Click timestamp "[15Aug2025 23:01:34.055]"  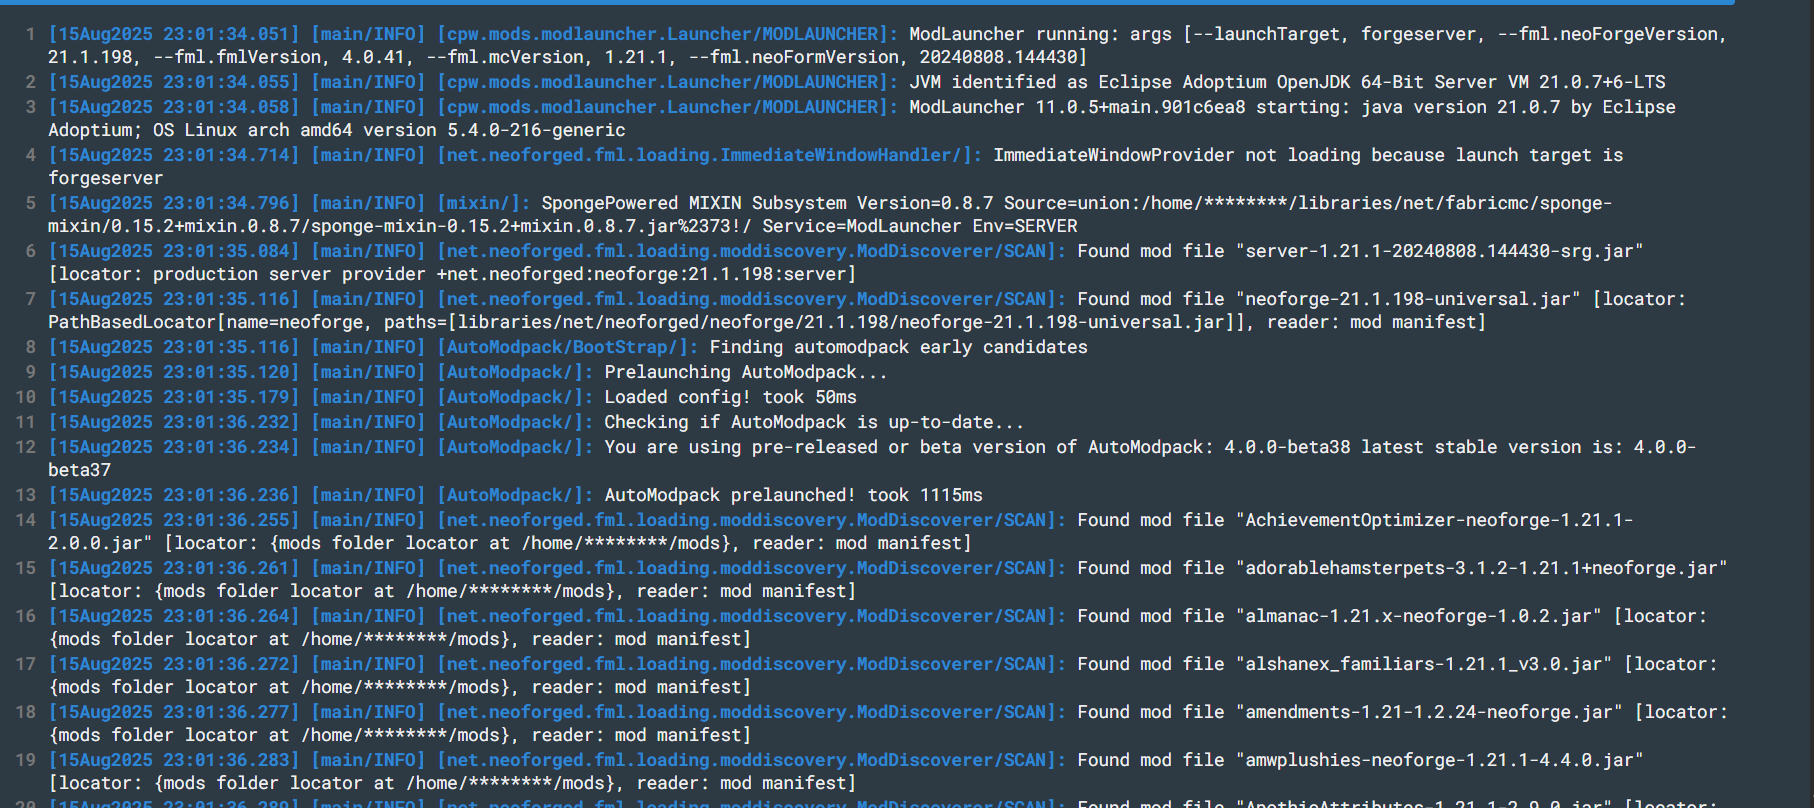click(174, 82)
